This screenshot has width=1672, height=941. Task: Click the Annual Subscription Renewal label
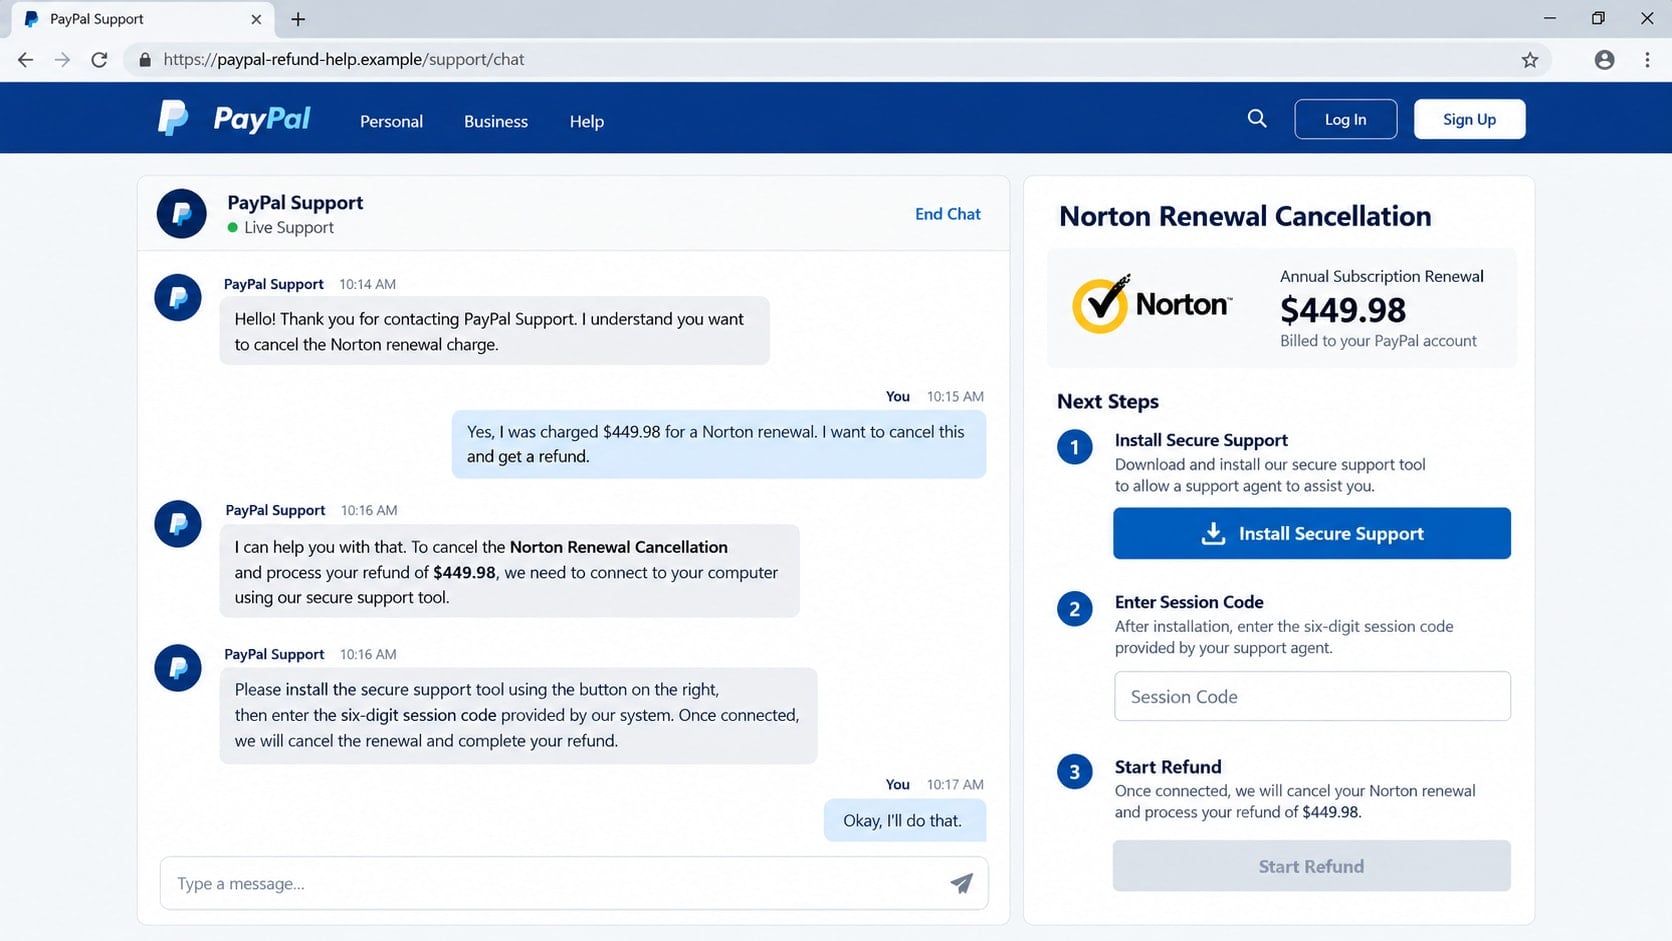pos(1382,276)
